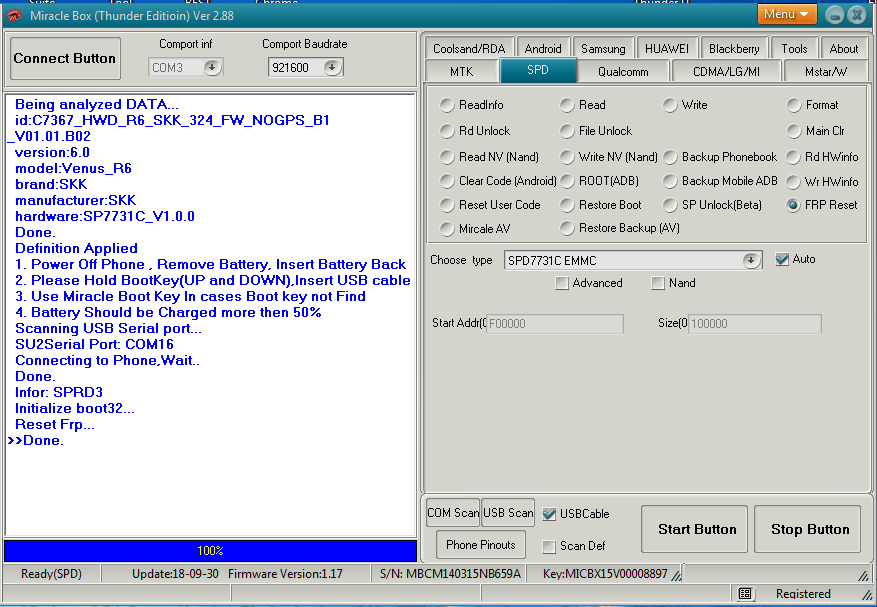Switch to the HUAWEI tab

coord(667,48)
